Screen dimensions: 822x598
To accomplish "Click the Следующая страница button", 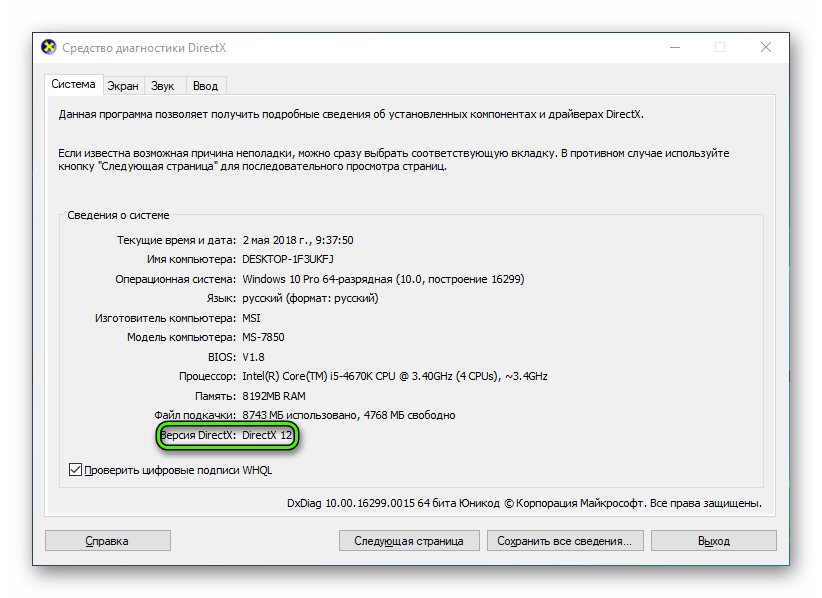I will [x=408, y=541].
